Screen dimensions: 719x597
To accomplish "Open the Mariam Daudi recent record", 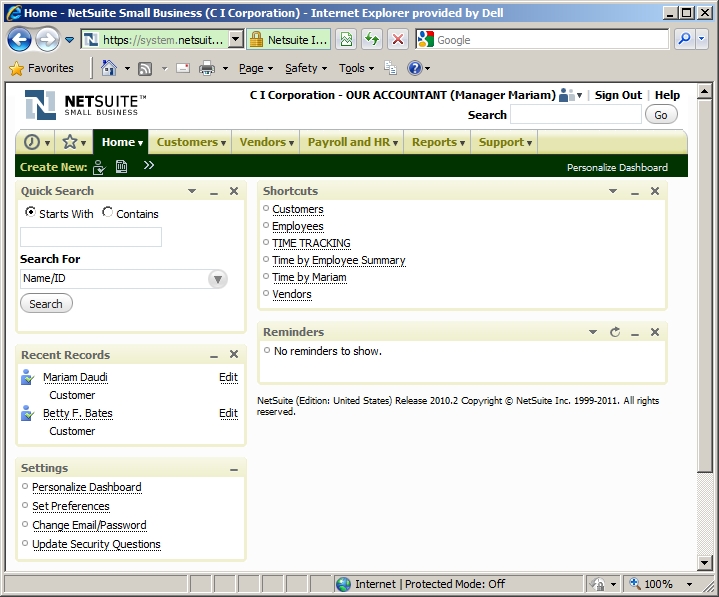I will (75, 377).
